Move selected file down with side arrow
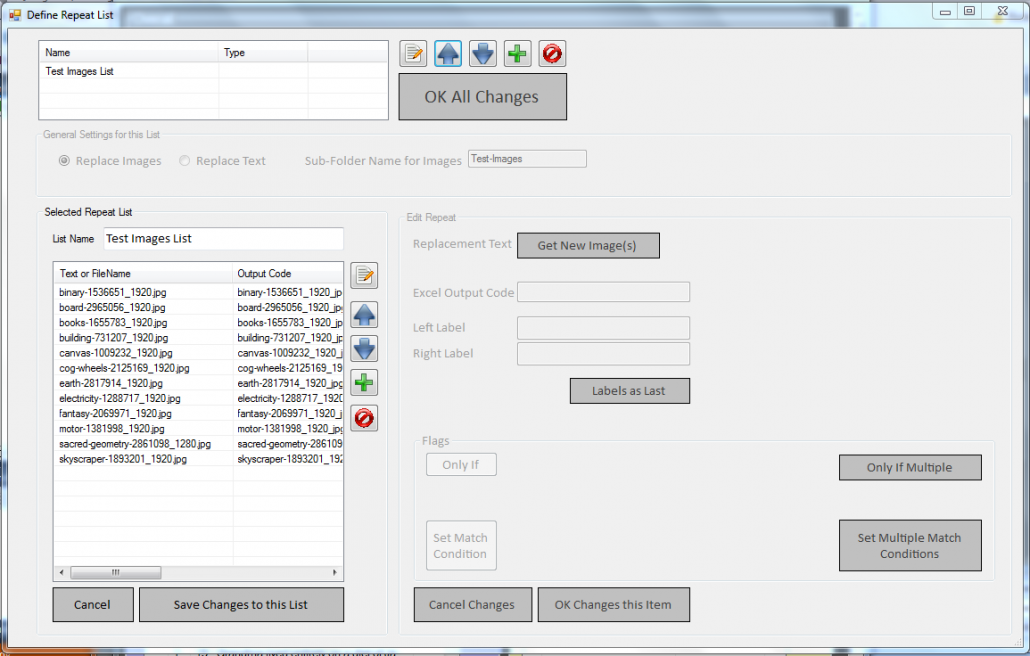 pyautogui.click(x=364, y=348)
